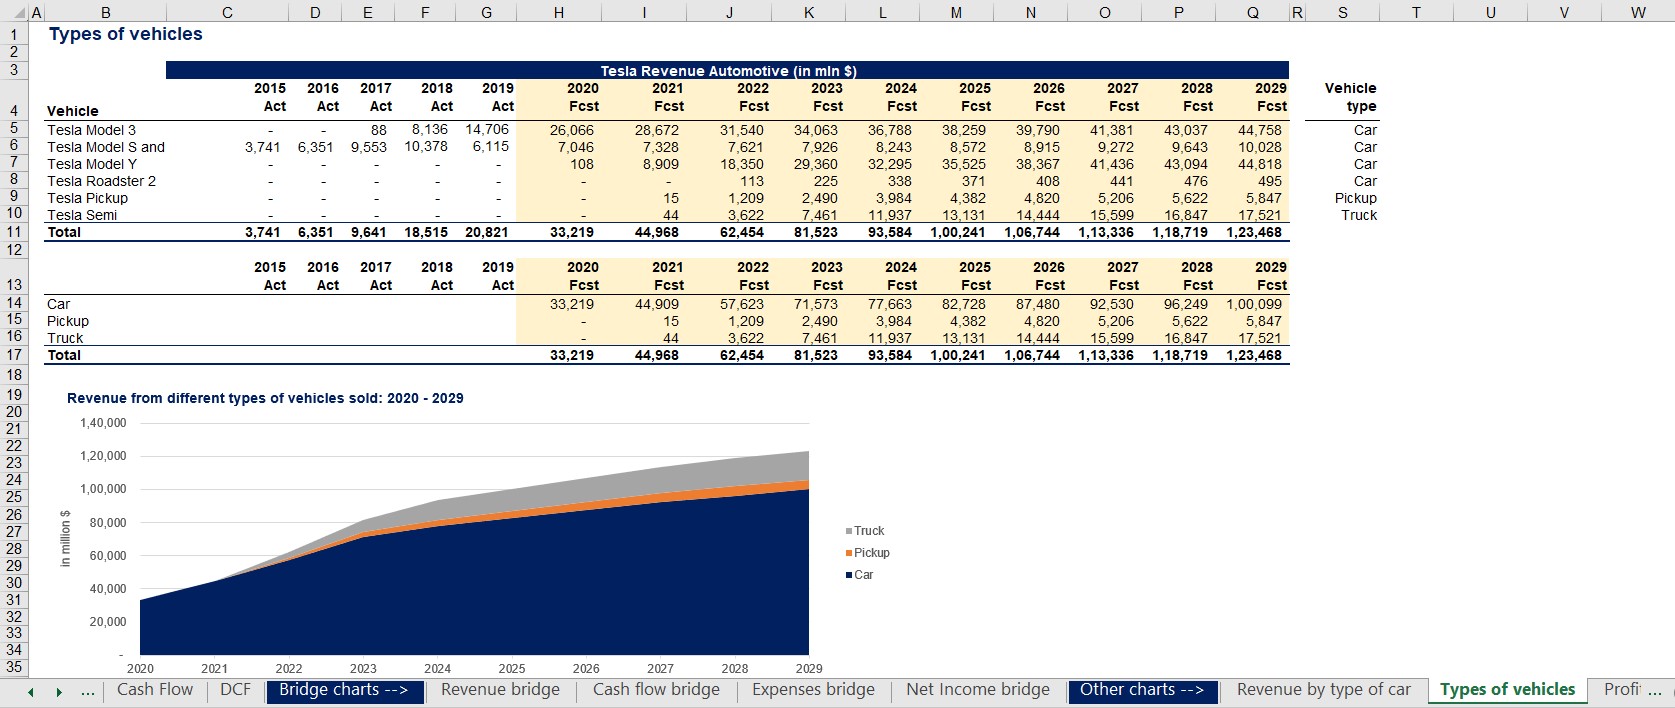1675x708 pixels.
Task: Click Tesla Revenue Automotive banner cell
Action: (x=727, y=71)
